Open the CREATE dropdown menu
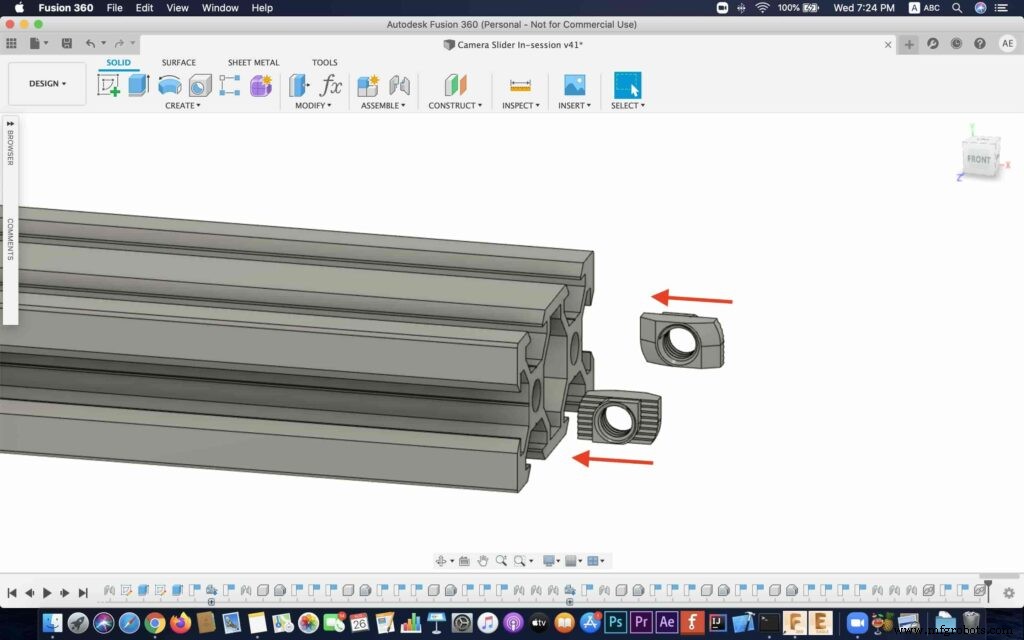1024x640 pixels. 183,105
